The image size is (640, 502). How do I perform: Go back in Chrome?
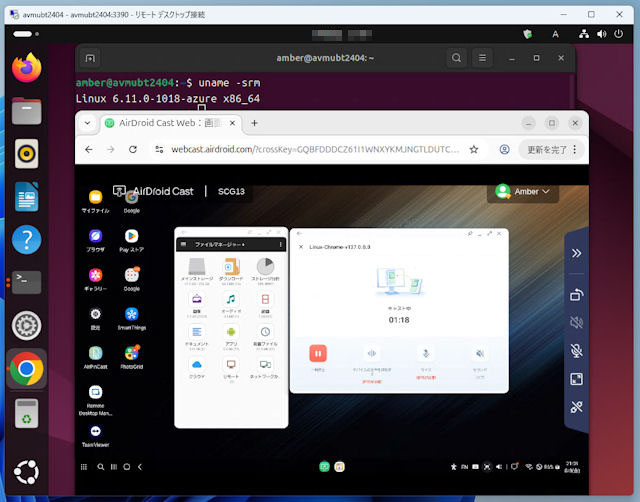point(89,149)
